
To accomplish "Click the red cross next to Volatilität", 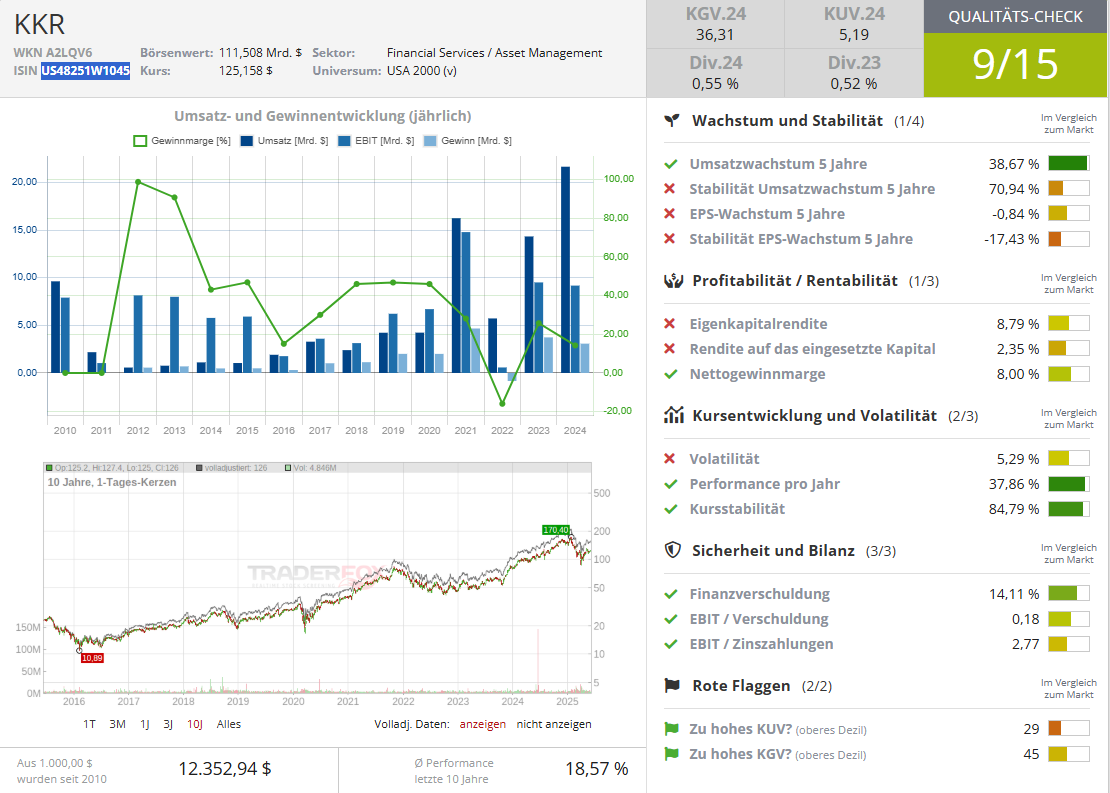I will pos(670,459).
